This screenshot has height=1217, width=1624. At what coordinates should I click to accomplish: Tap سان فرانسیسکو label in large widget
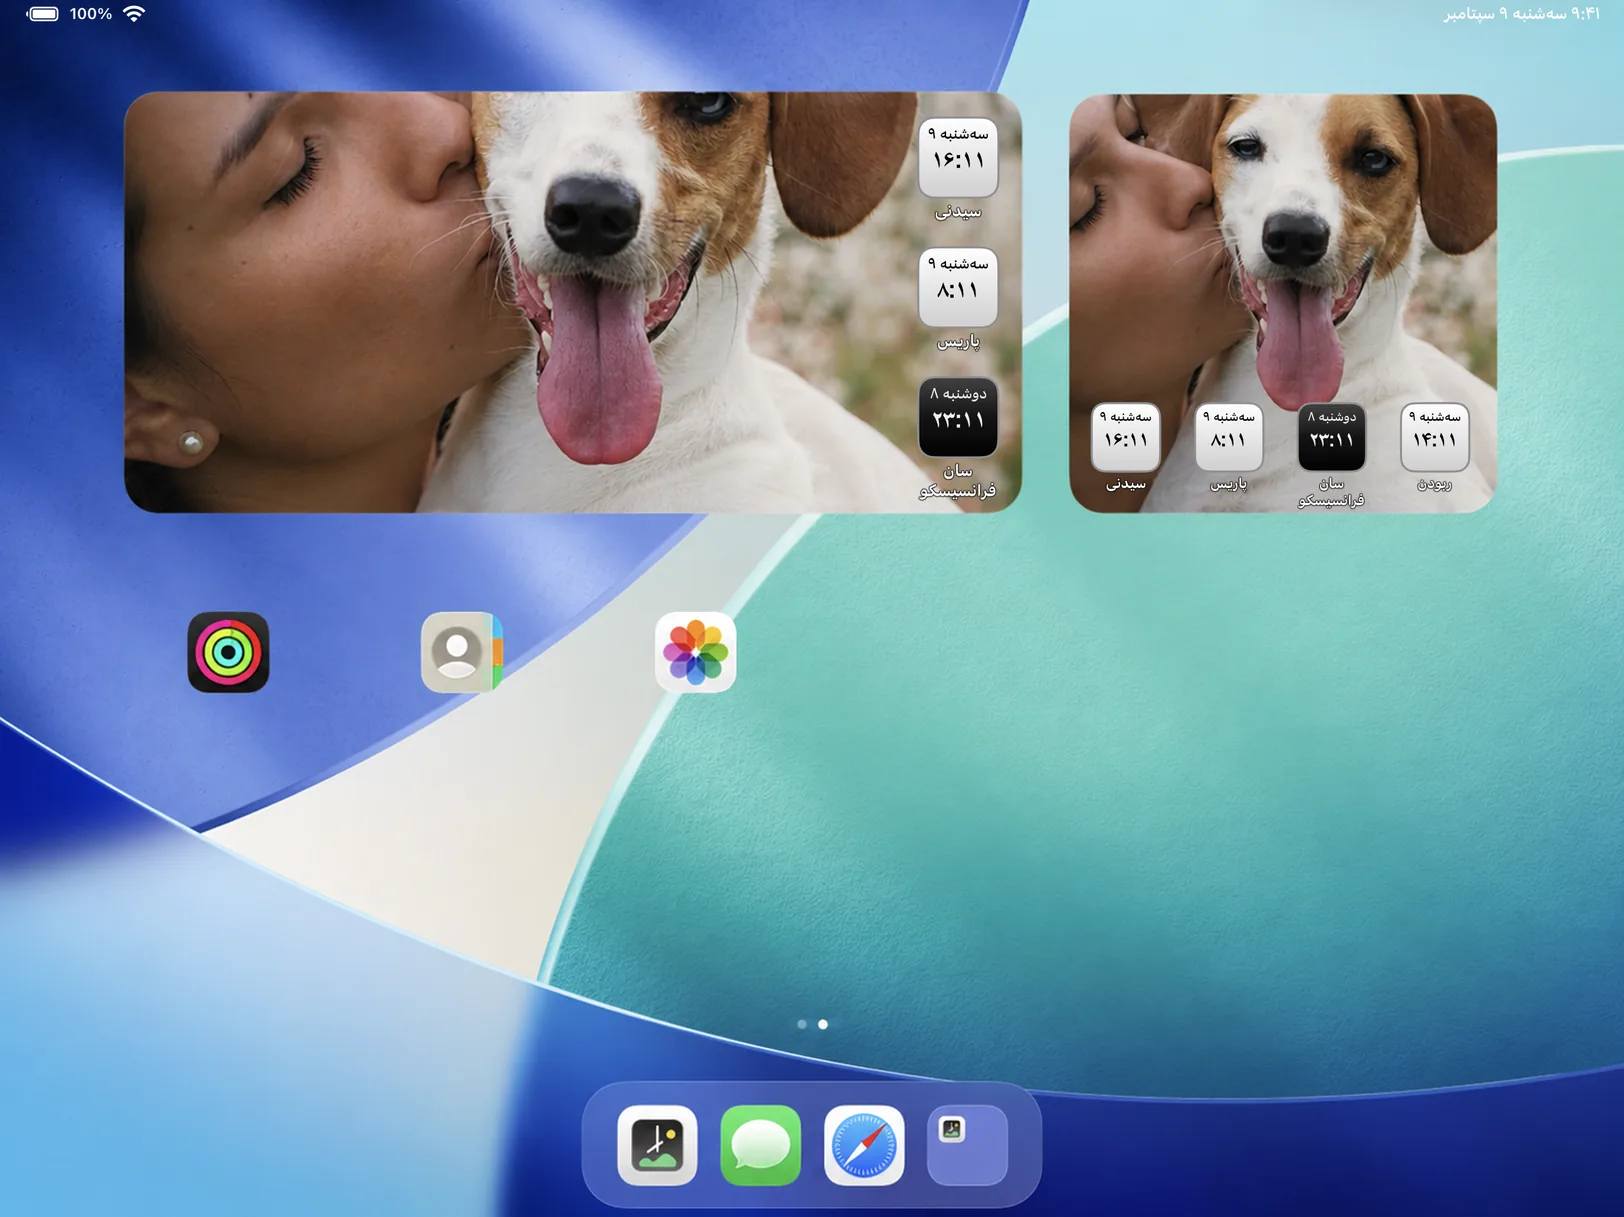(958, 481)
